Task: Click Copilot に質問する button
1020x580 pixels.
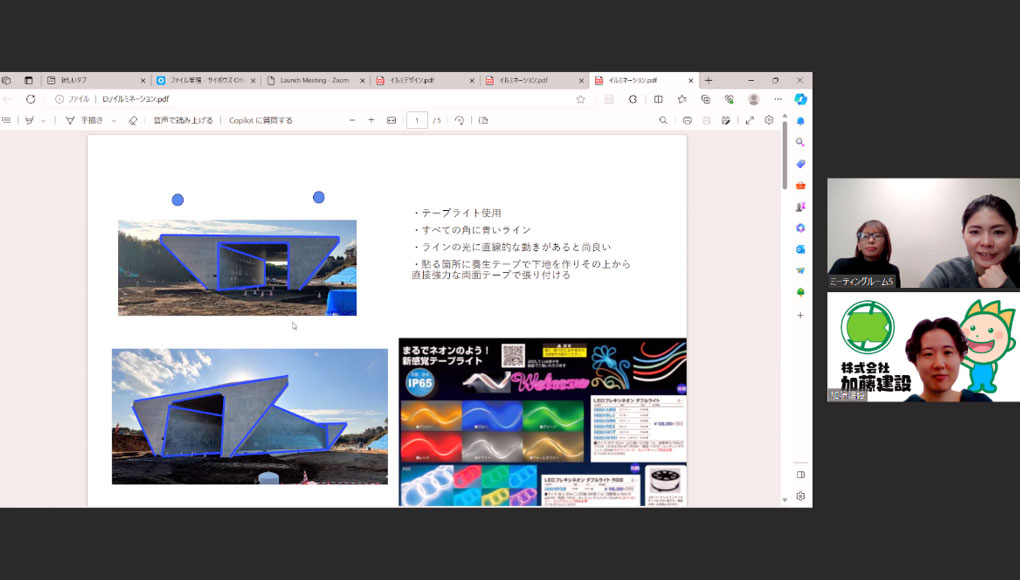Action: click(x=261, y=120)
